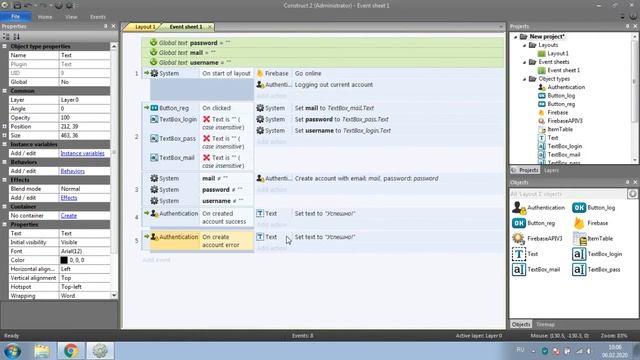Viewport: 640px width, 360px height.
Task: Open Chrome from the taskbar
Action: click(71, 351)
